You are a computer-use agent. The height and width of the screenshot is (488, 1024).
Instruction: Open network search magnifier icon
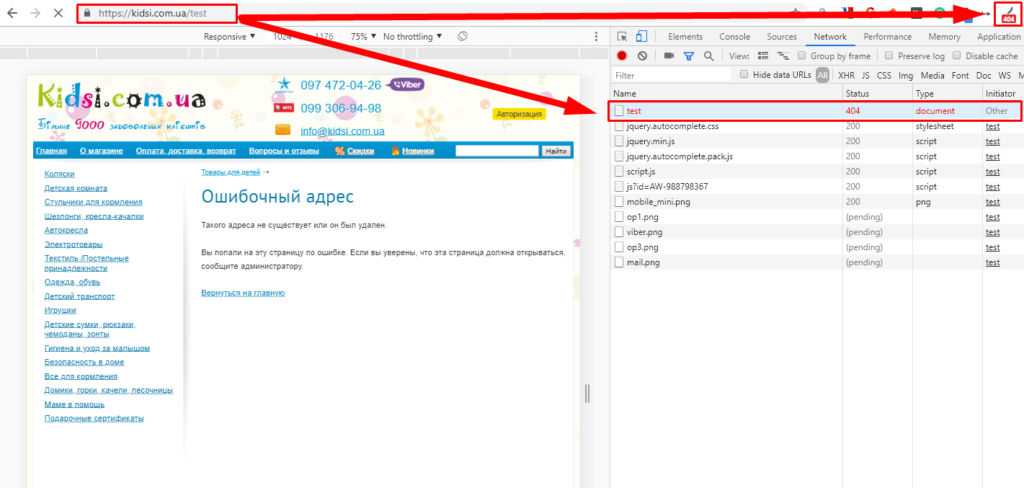(x=708, y=56)
